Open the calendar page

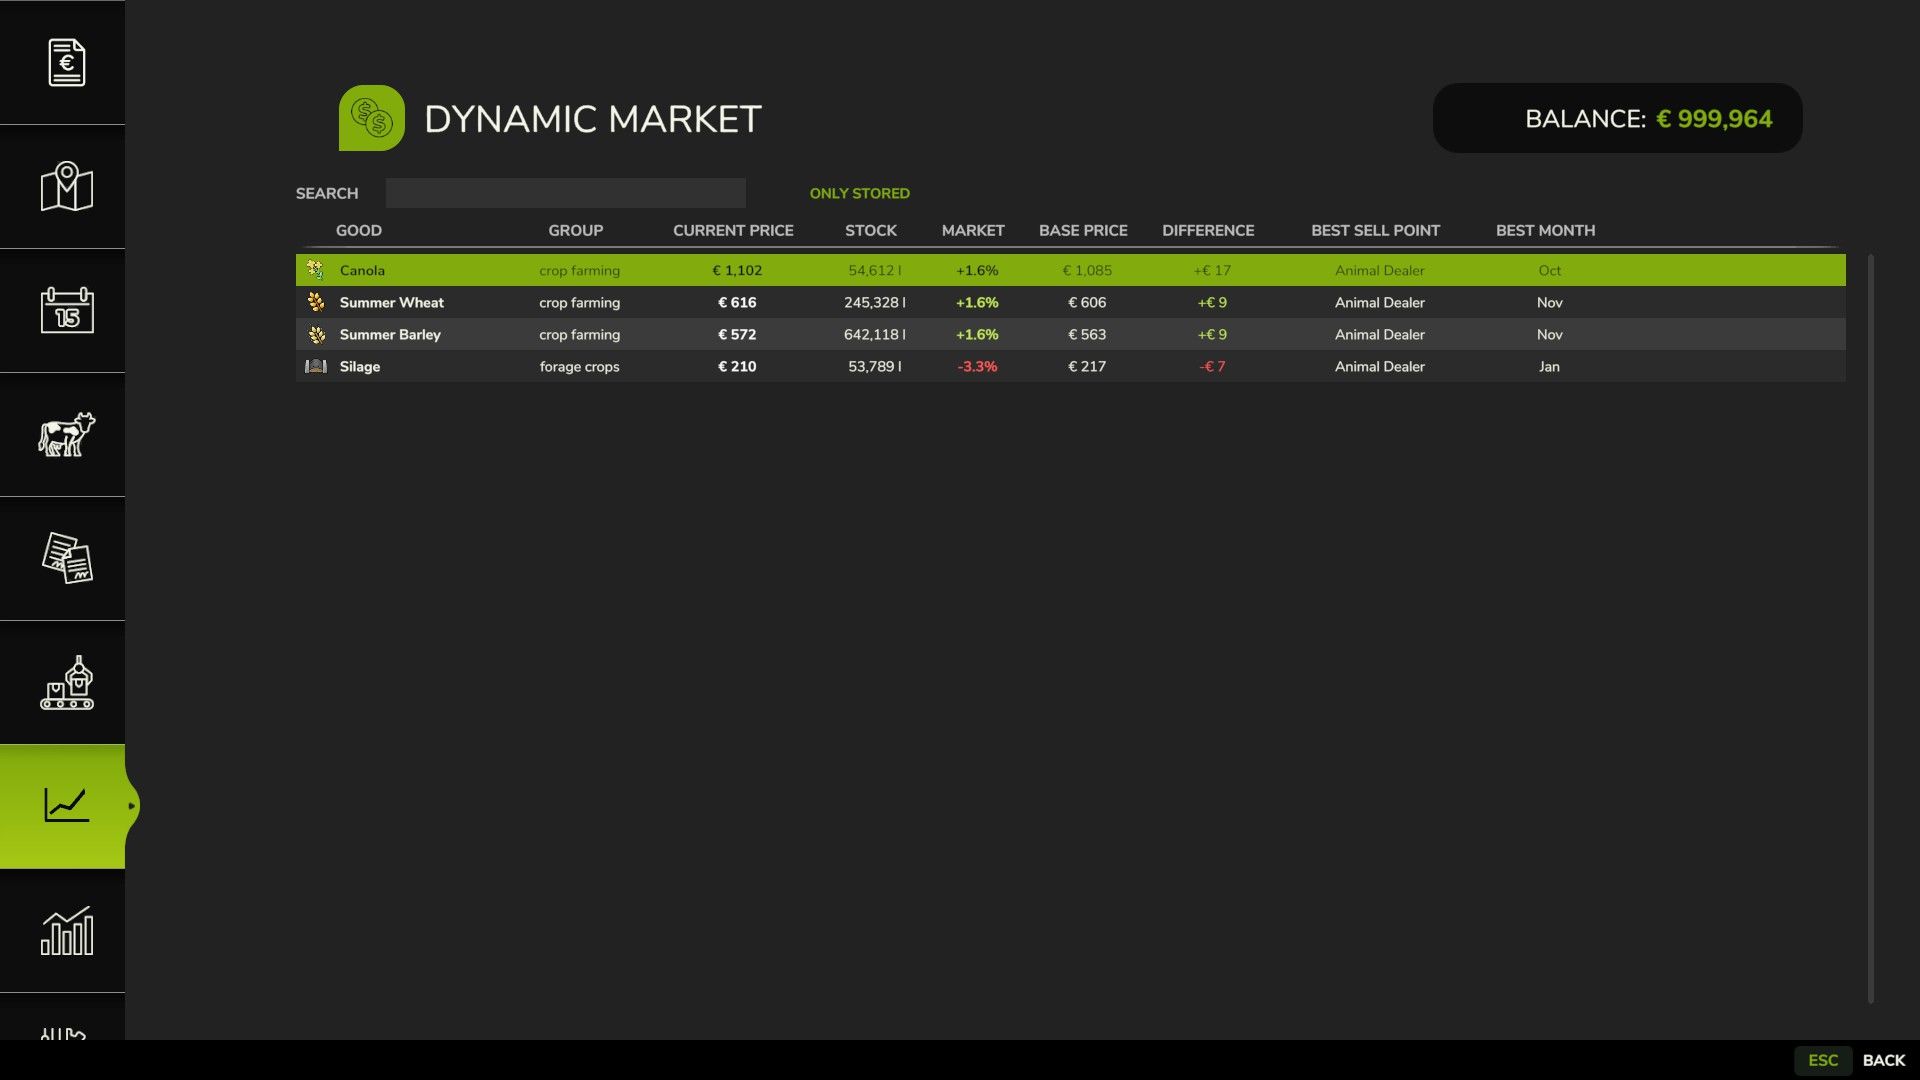pyautogui.click(x=66, y=310)
